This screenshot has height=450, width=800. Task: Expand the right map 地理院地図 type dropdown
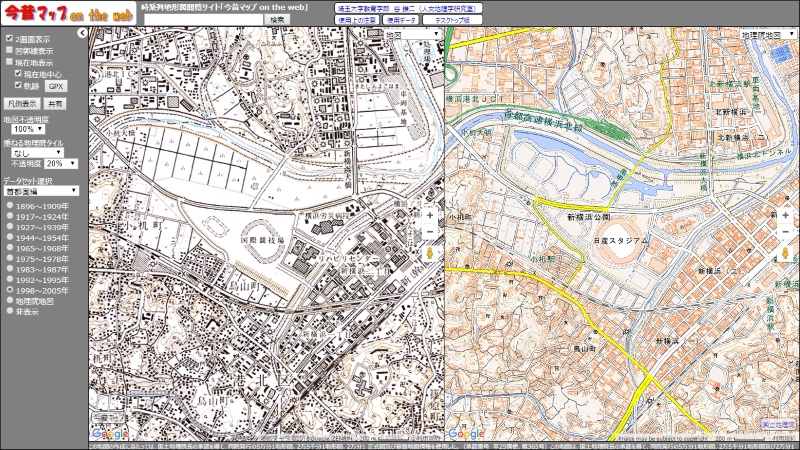tap(768, 34)
